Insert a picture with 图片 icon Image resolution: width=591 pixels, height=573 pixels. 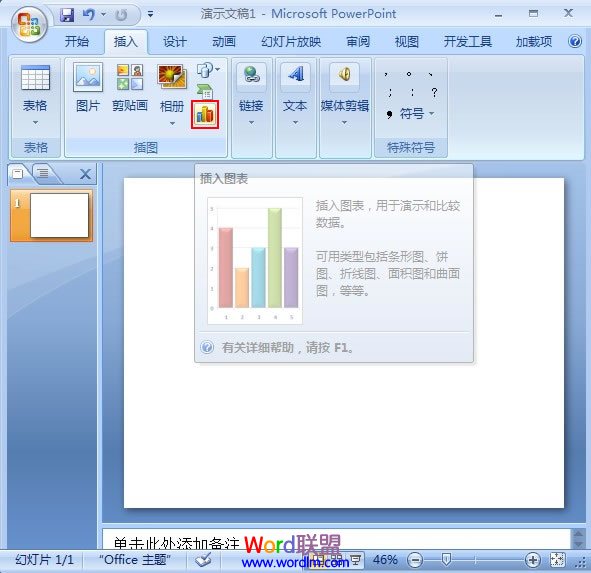pyautogui.click(x=88, y=78)
